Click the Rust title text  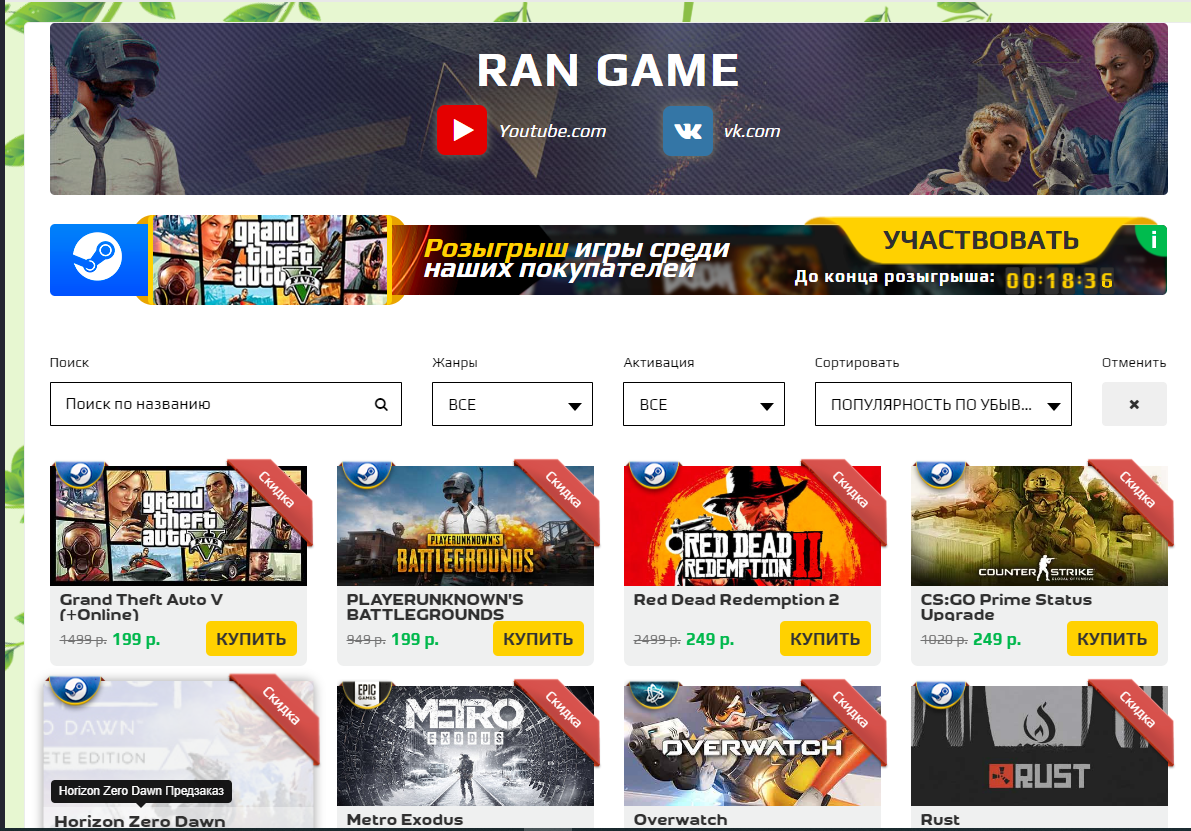pos(940,820)
